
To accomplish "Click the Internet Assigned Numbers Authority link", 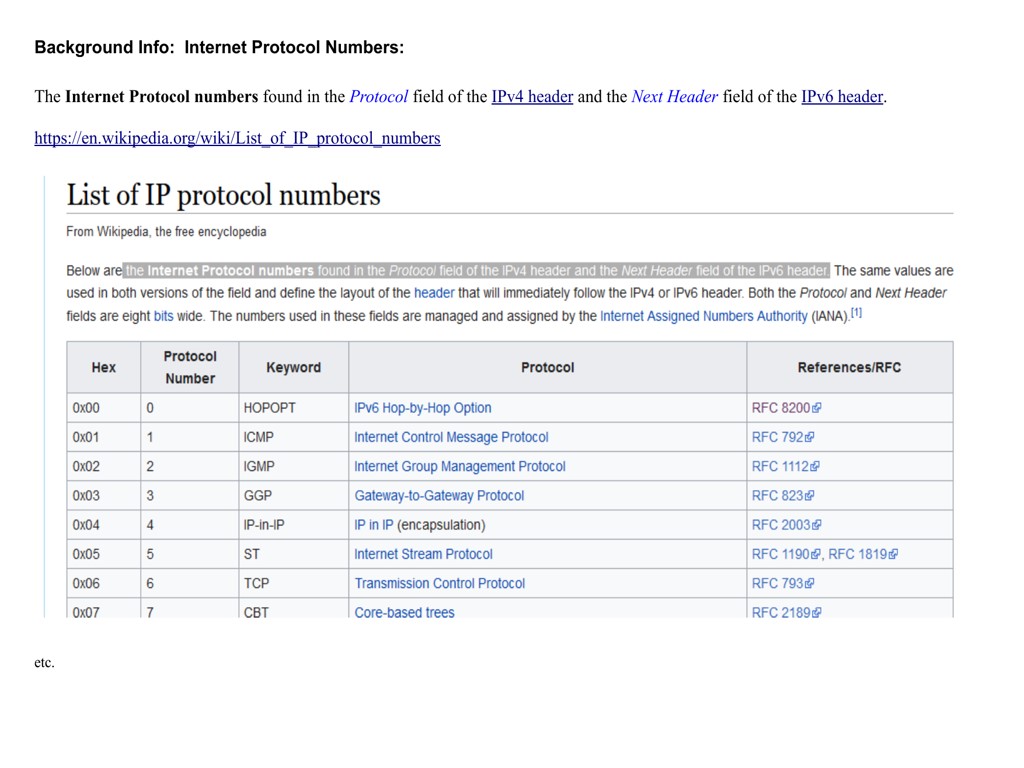I will (x=703, y=316).
